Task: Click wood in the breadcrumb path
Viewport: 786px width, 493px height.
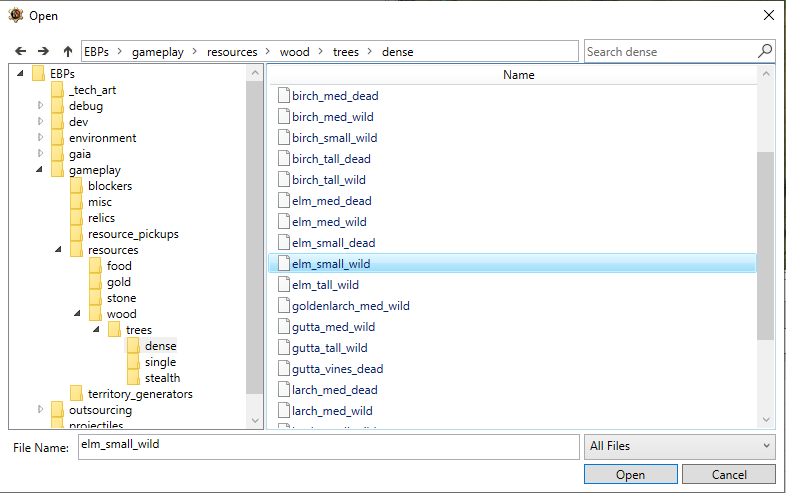Action: [295, 52]
